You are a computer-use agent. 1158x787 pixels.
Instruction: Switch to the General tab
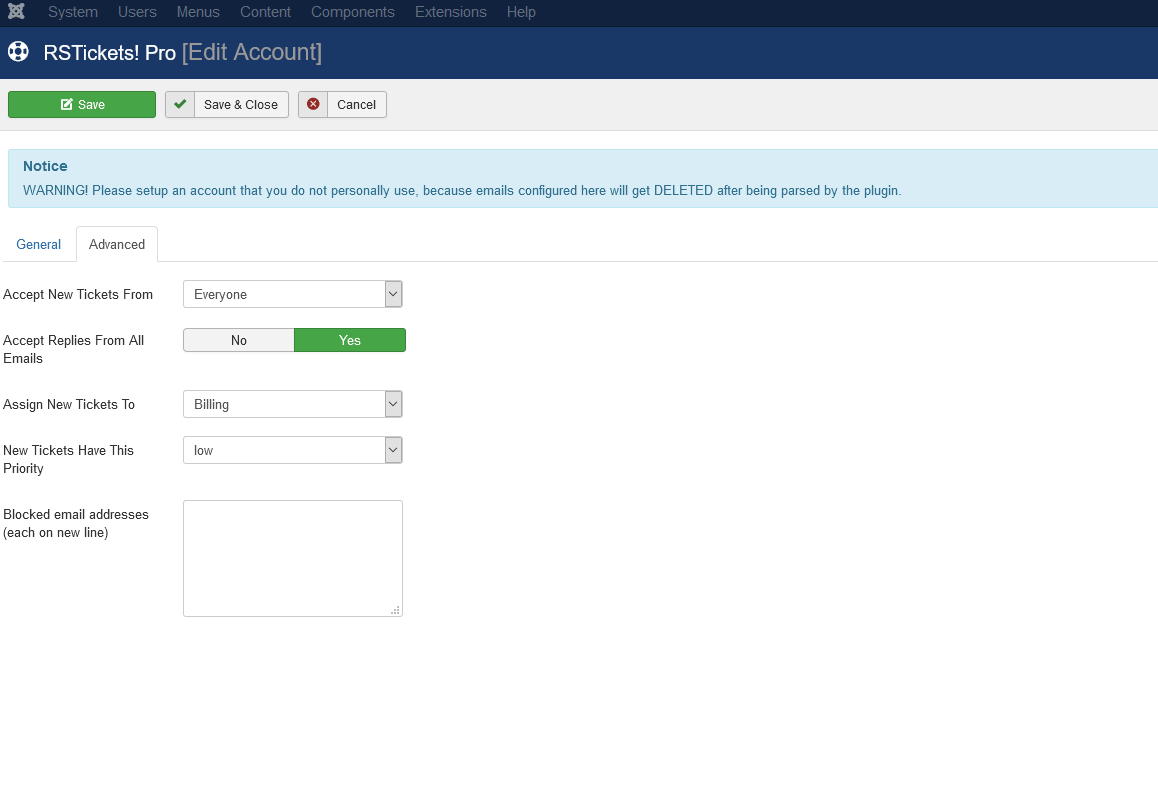click(38, 244)
